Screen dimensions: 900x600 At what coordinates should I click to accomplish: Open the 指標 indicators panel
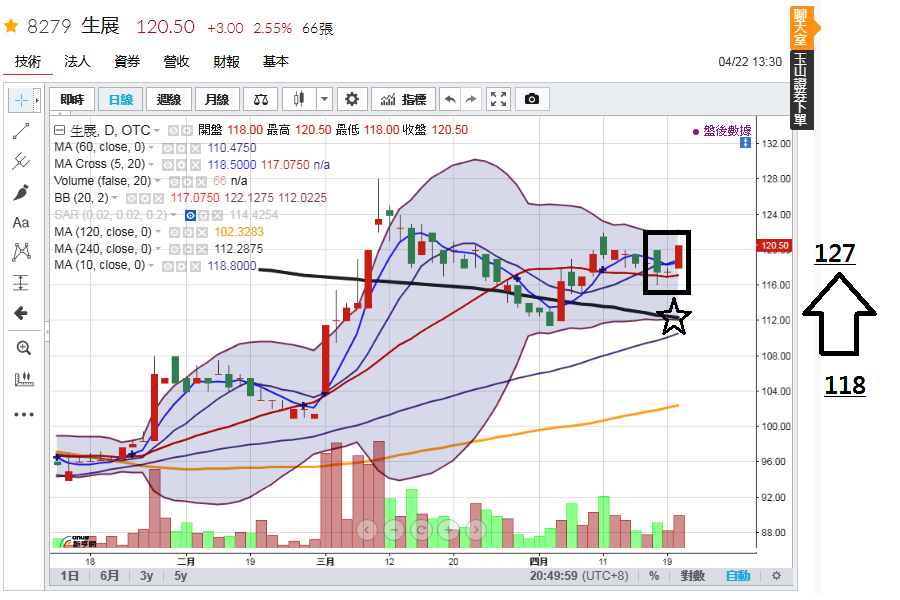(404, 99)
